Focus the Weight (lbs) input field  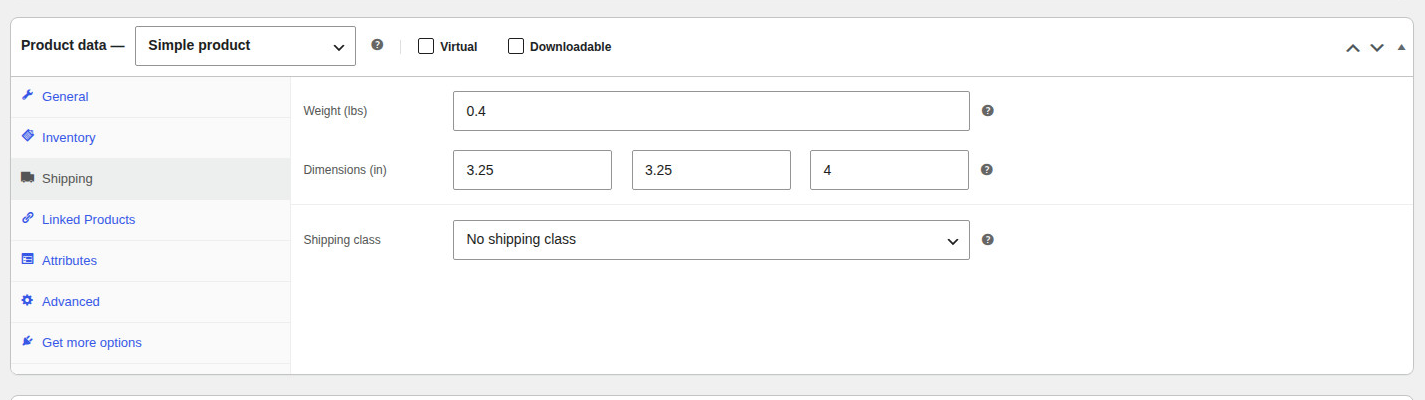coord(711,111)
